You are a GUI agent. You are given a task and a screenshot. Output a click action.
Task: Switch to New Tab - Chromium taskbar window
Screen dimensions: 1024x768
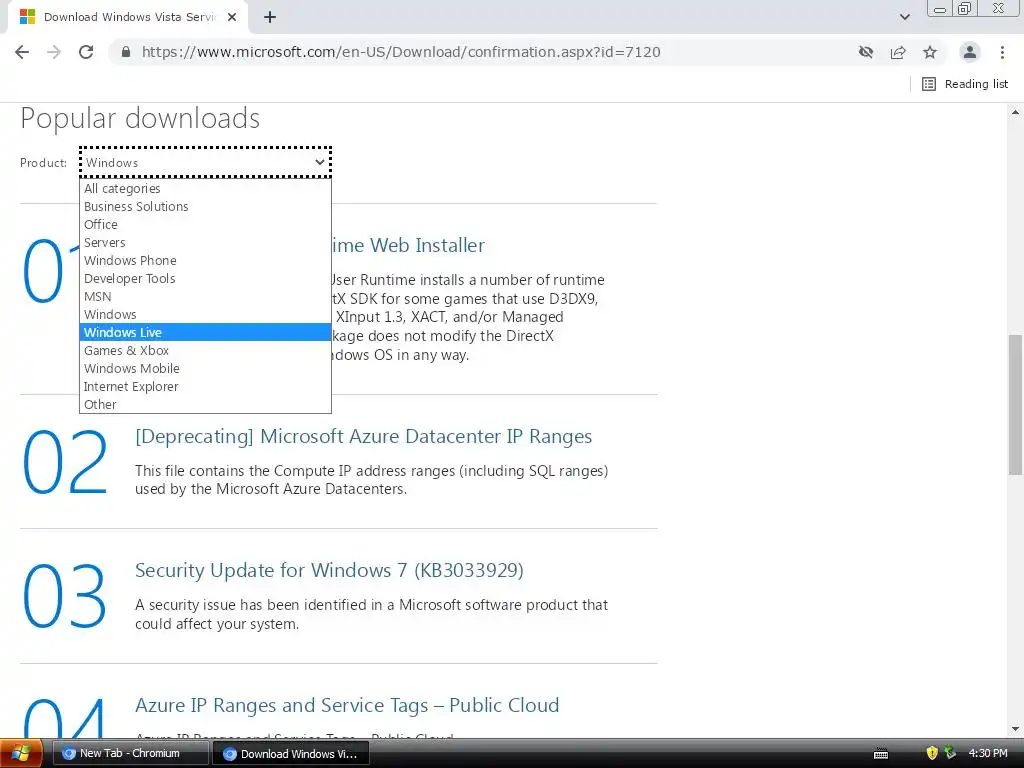pyautogui.click(x=129, y=753)
